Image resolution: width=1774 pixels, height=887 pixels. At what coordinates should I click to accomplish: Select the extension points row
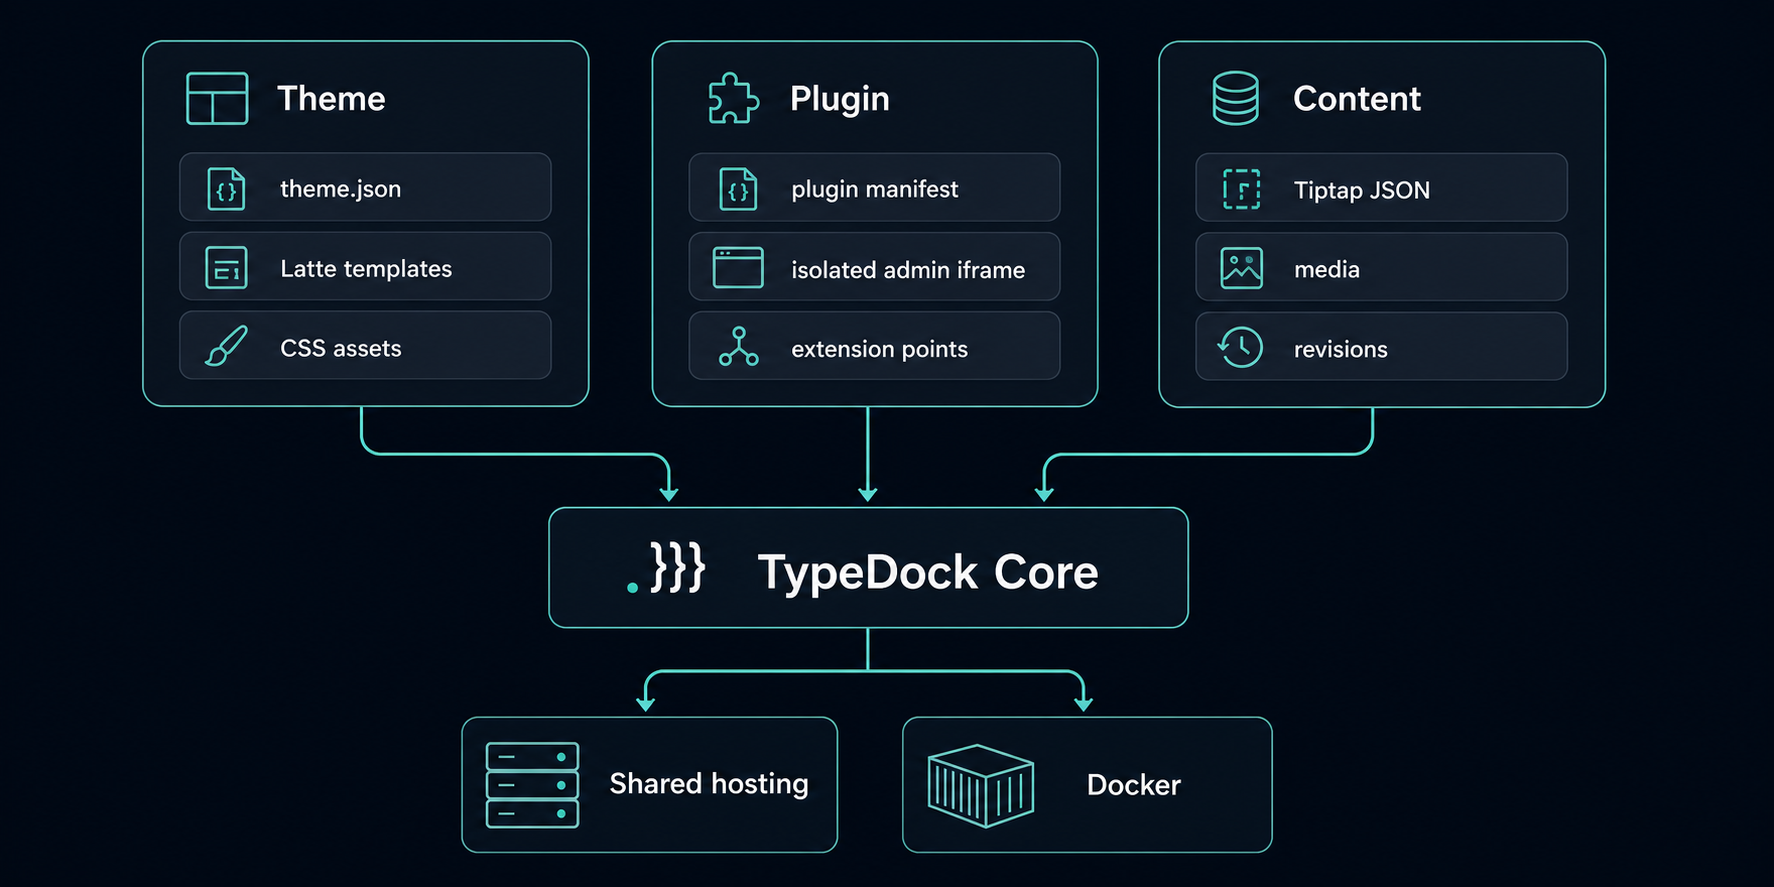[x=874, y=345]
